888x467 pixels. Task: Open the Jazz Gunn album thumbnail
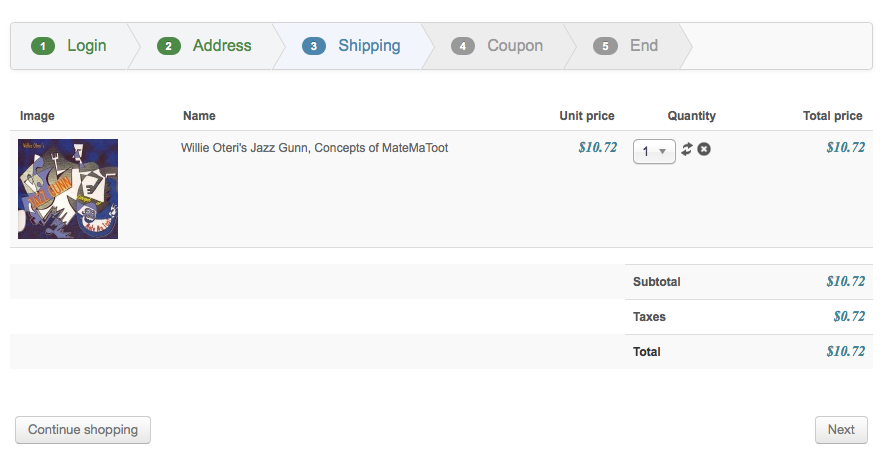point(68,189)
